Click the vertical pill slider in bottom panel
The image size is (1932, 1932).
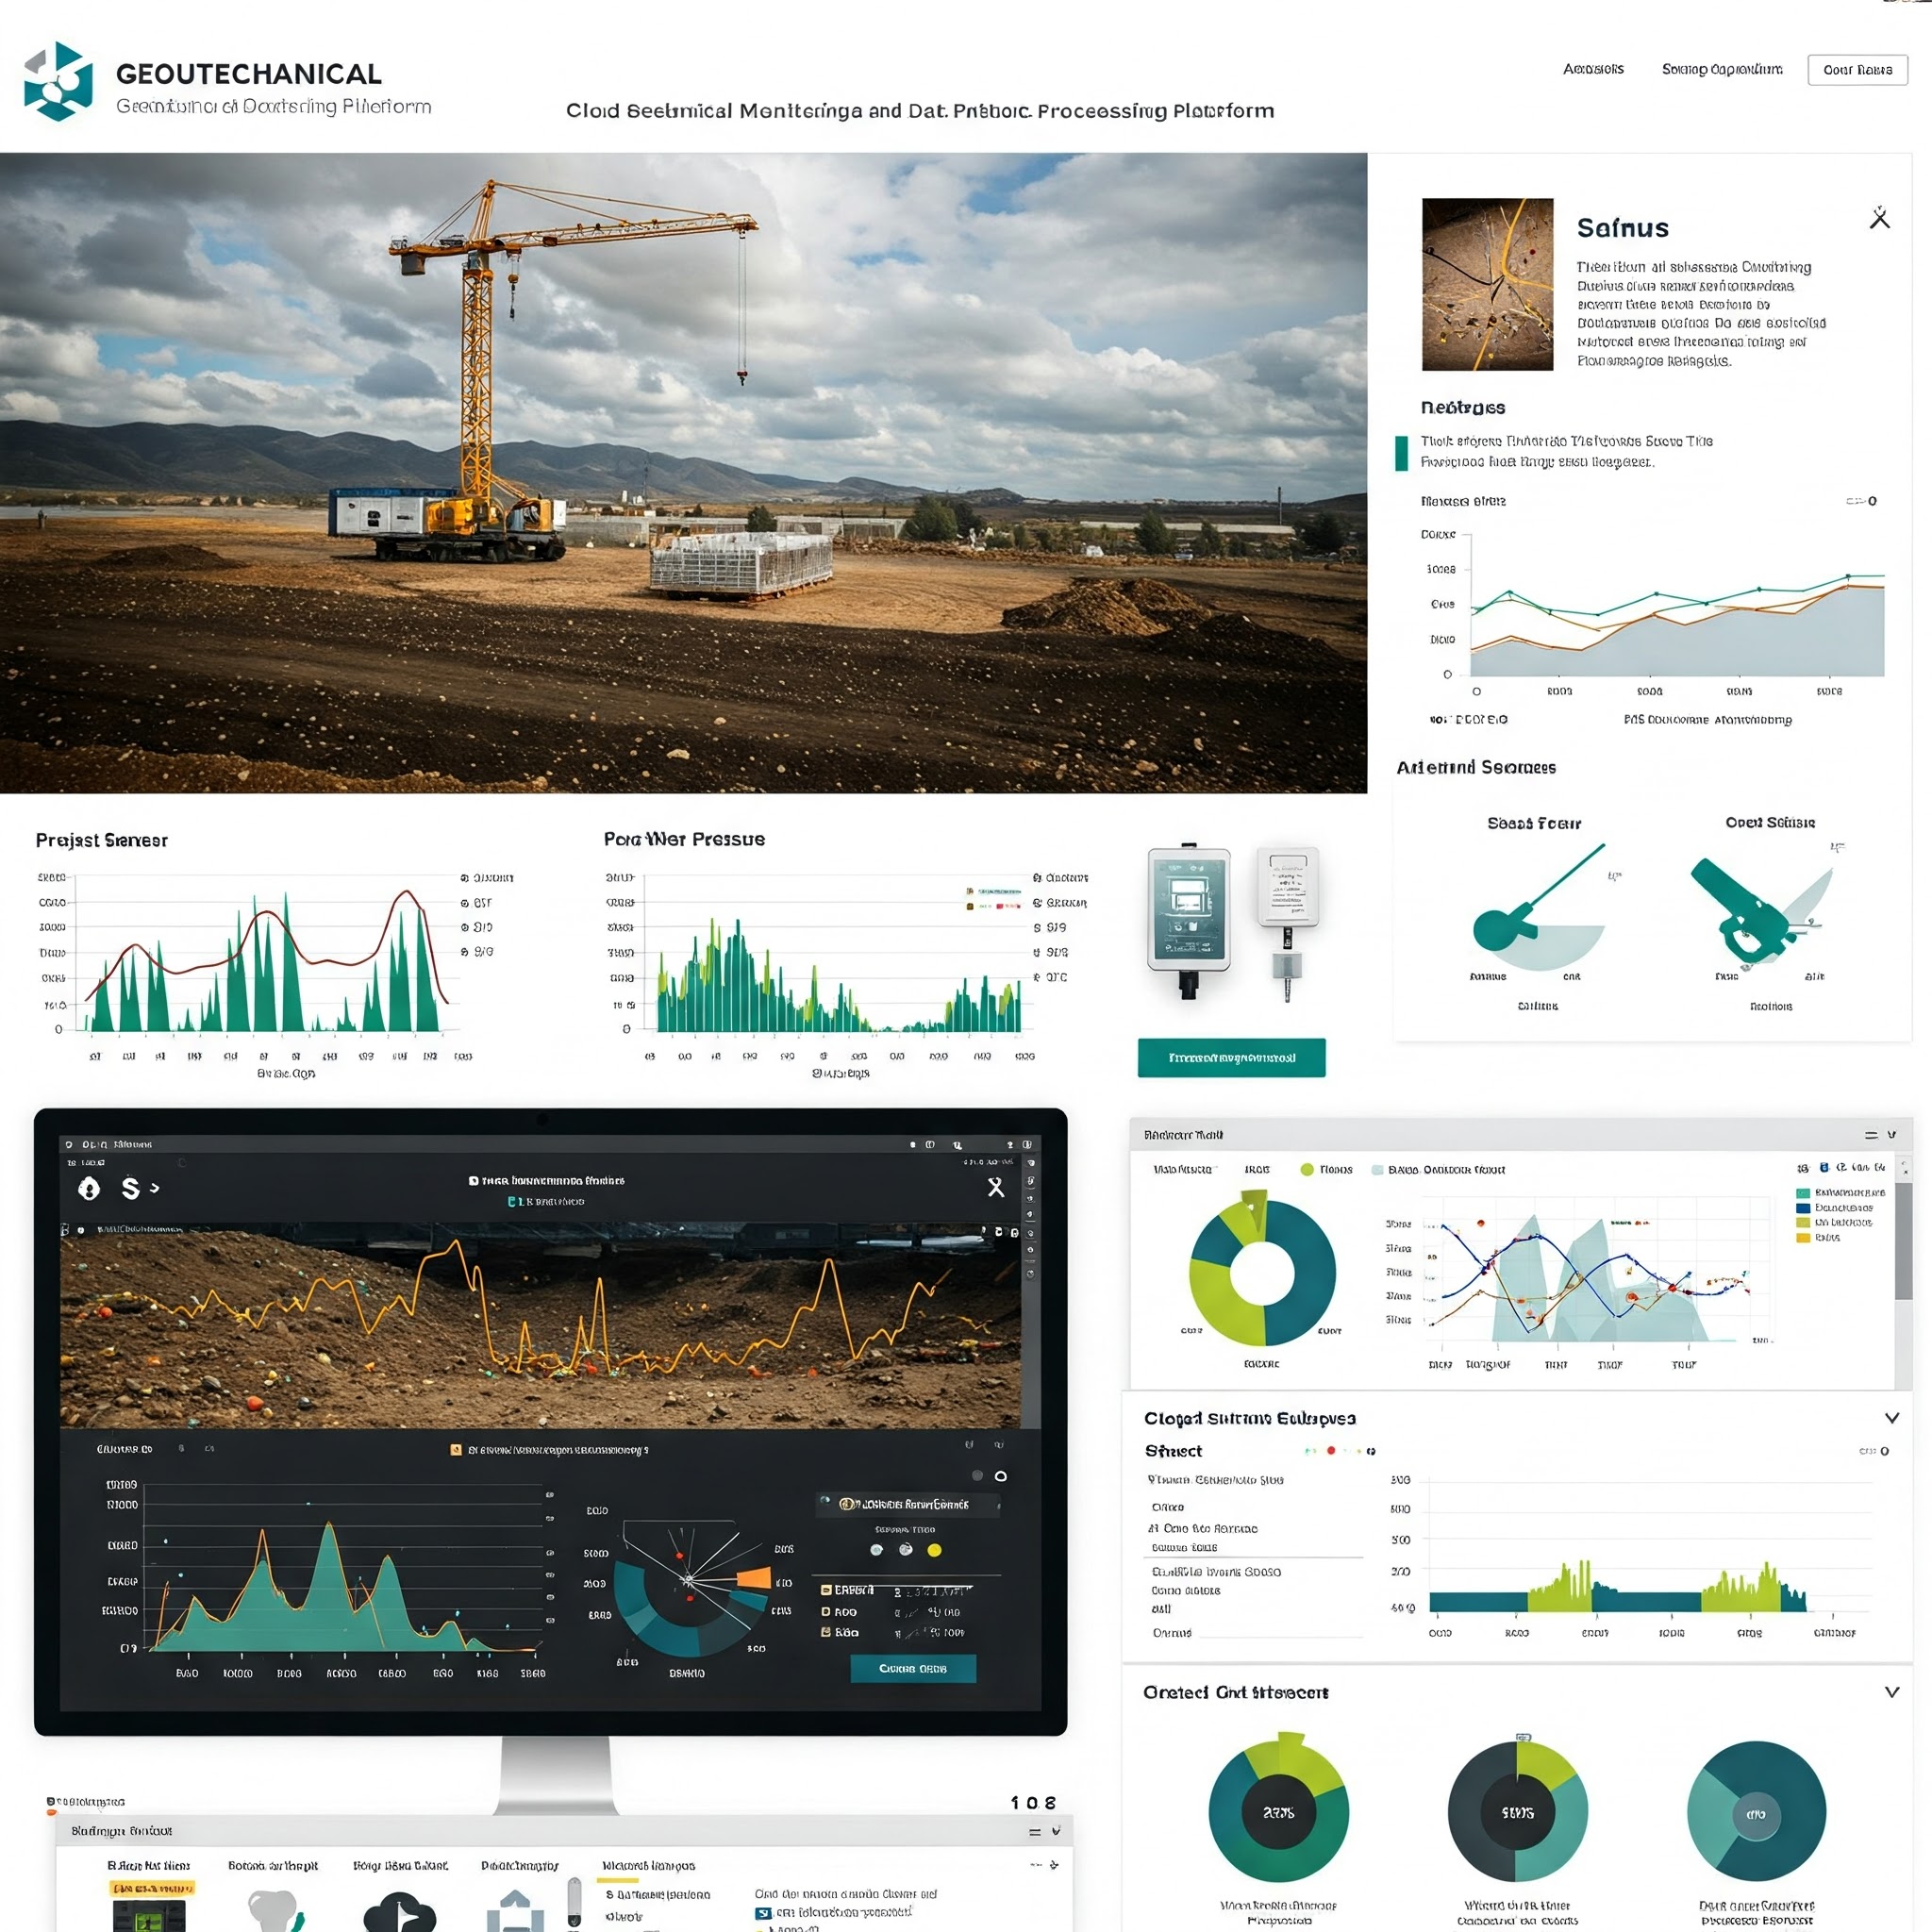574,1901
